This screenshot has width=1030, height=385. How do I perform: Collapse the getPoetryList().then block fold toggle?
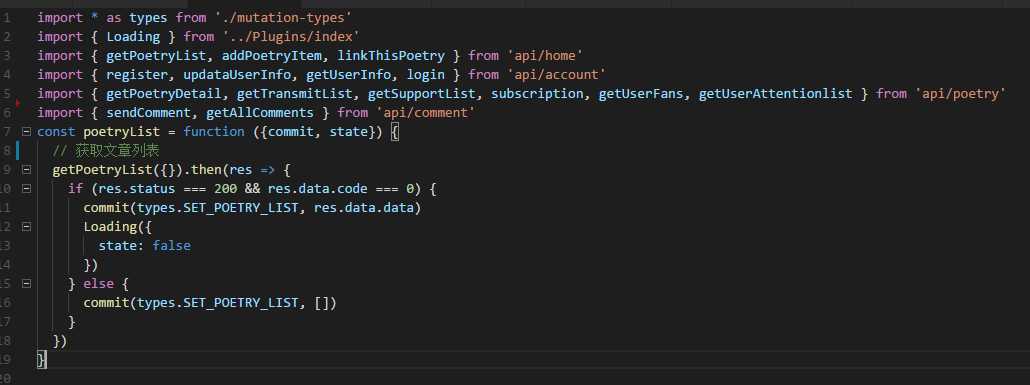coord(26,170)
